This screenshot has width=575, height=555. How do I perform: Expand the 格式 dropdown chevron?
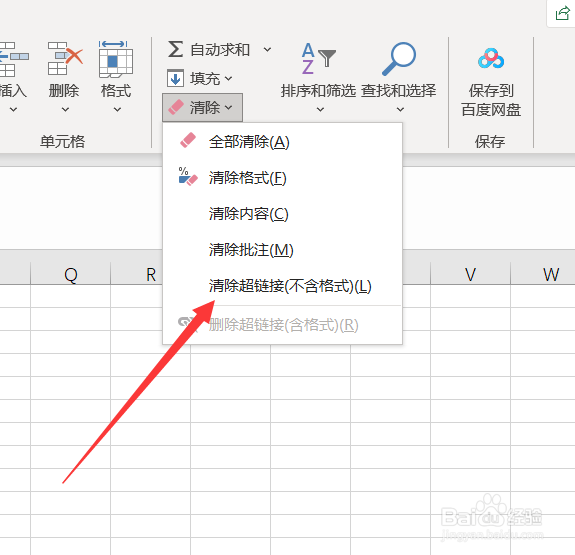pyautogui.click(x=117, y=109)
